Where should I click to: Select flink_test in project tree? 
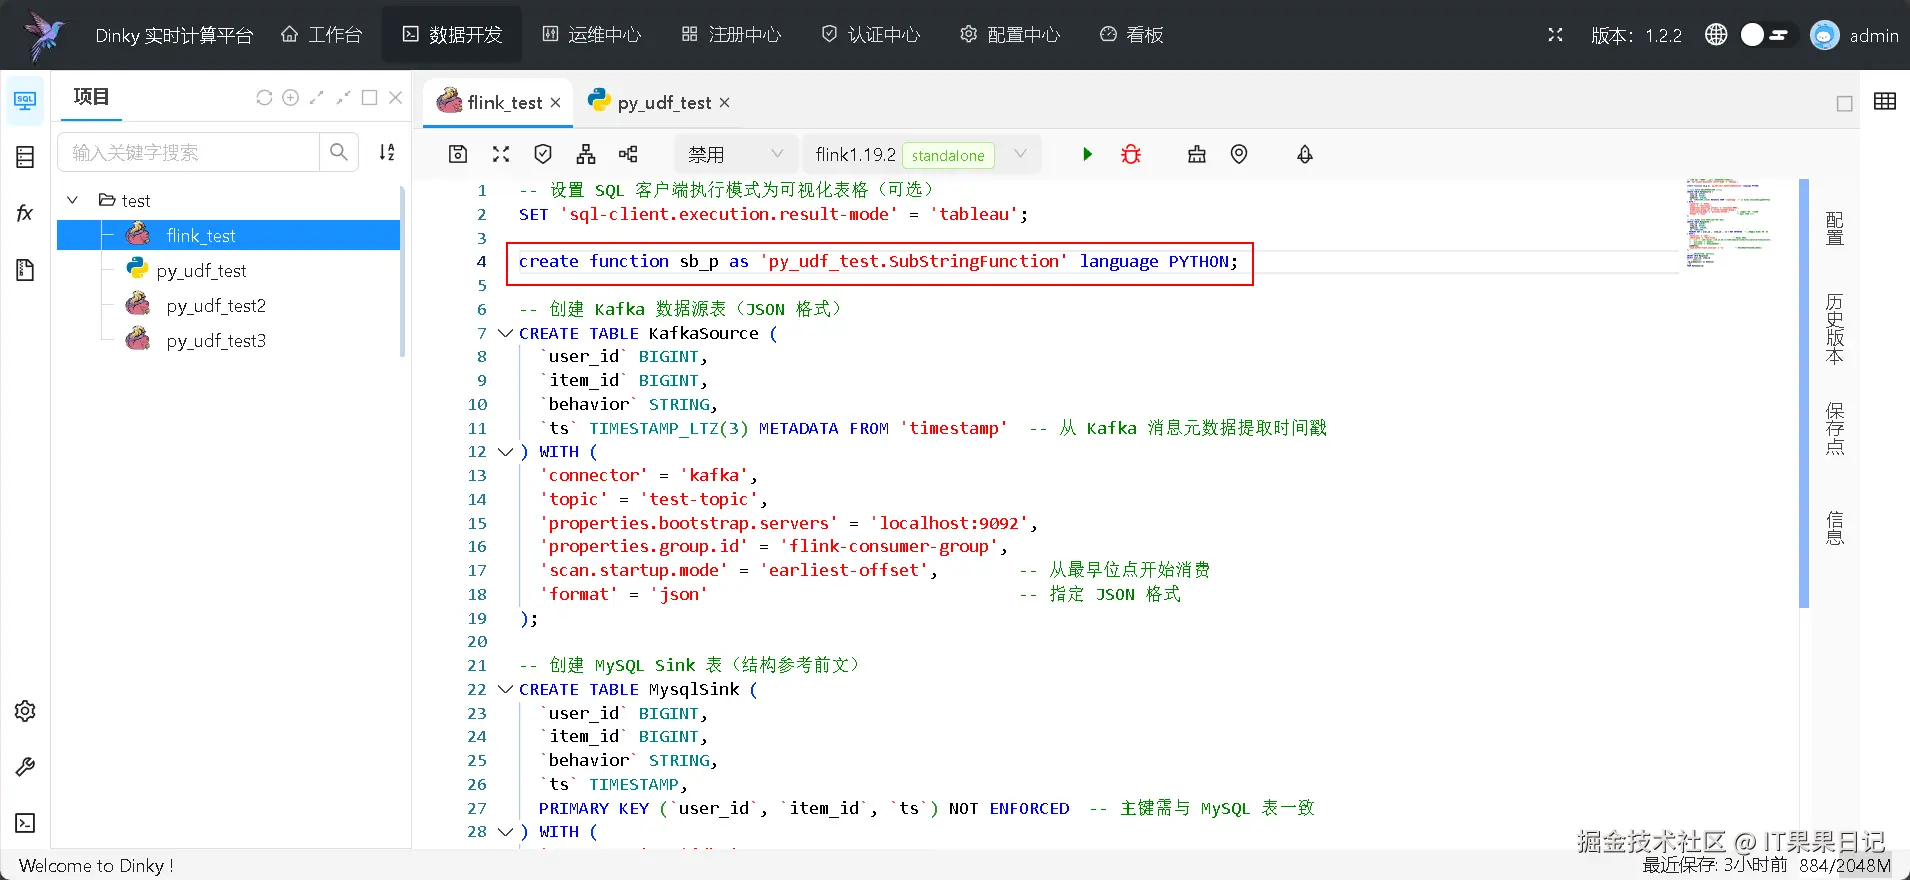pos(228,235)
